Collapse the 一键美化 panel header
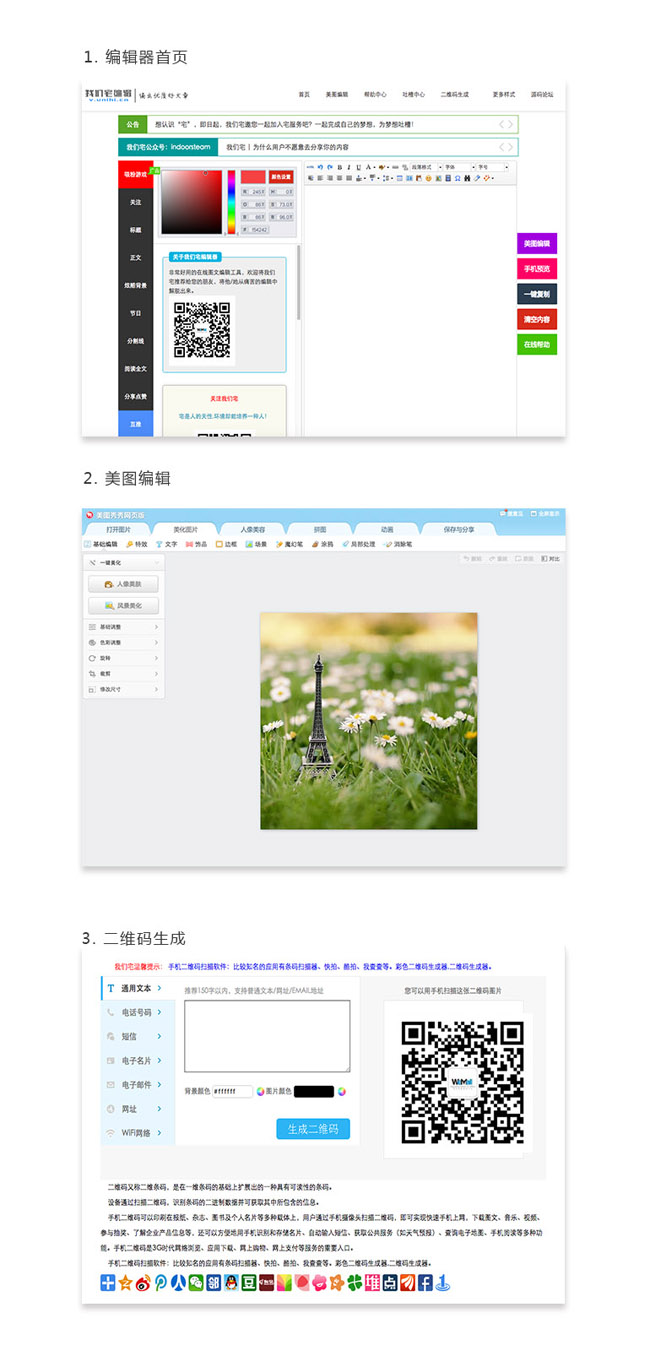 tap(123, 563)
